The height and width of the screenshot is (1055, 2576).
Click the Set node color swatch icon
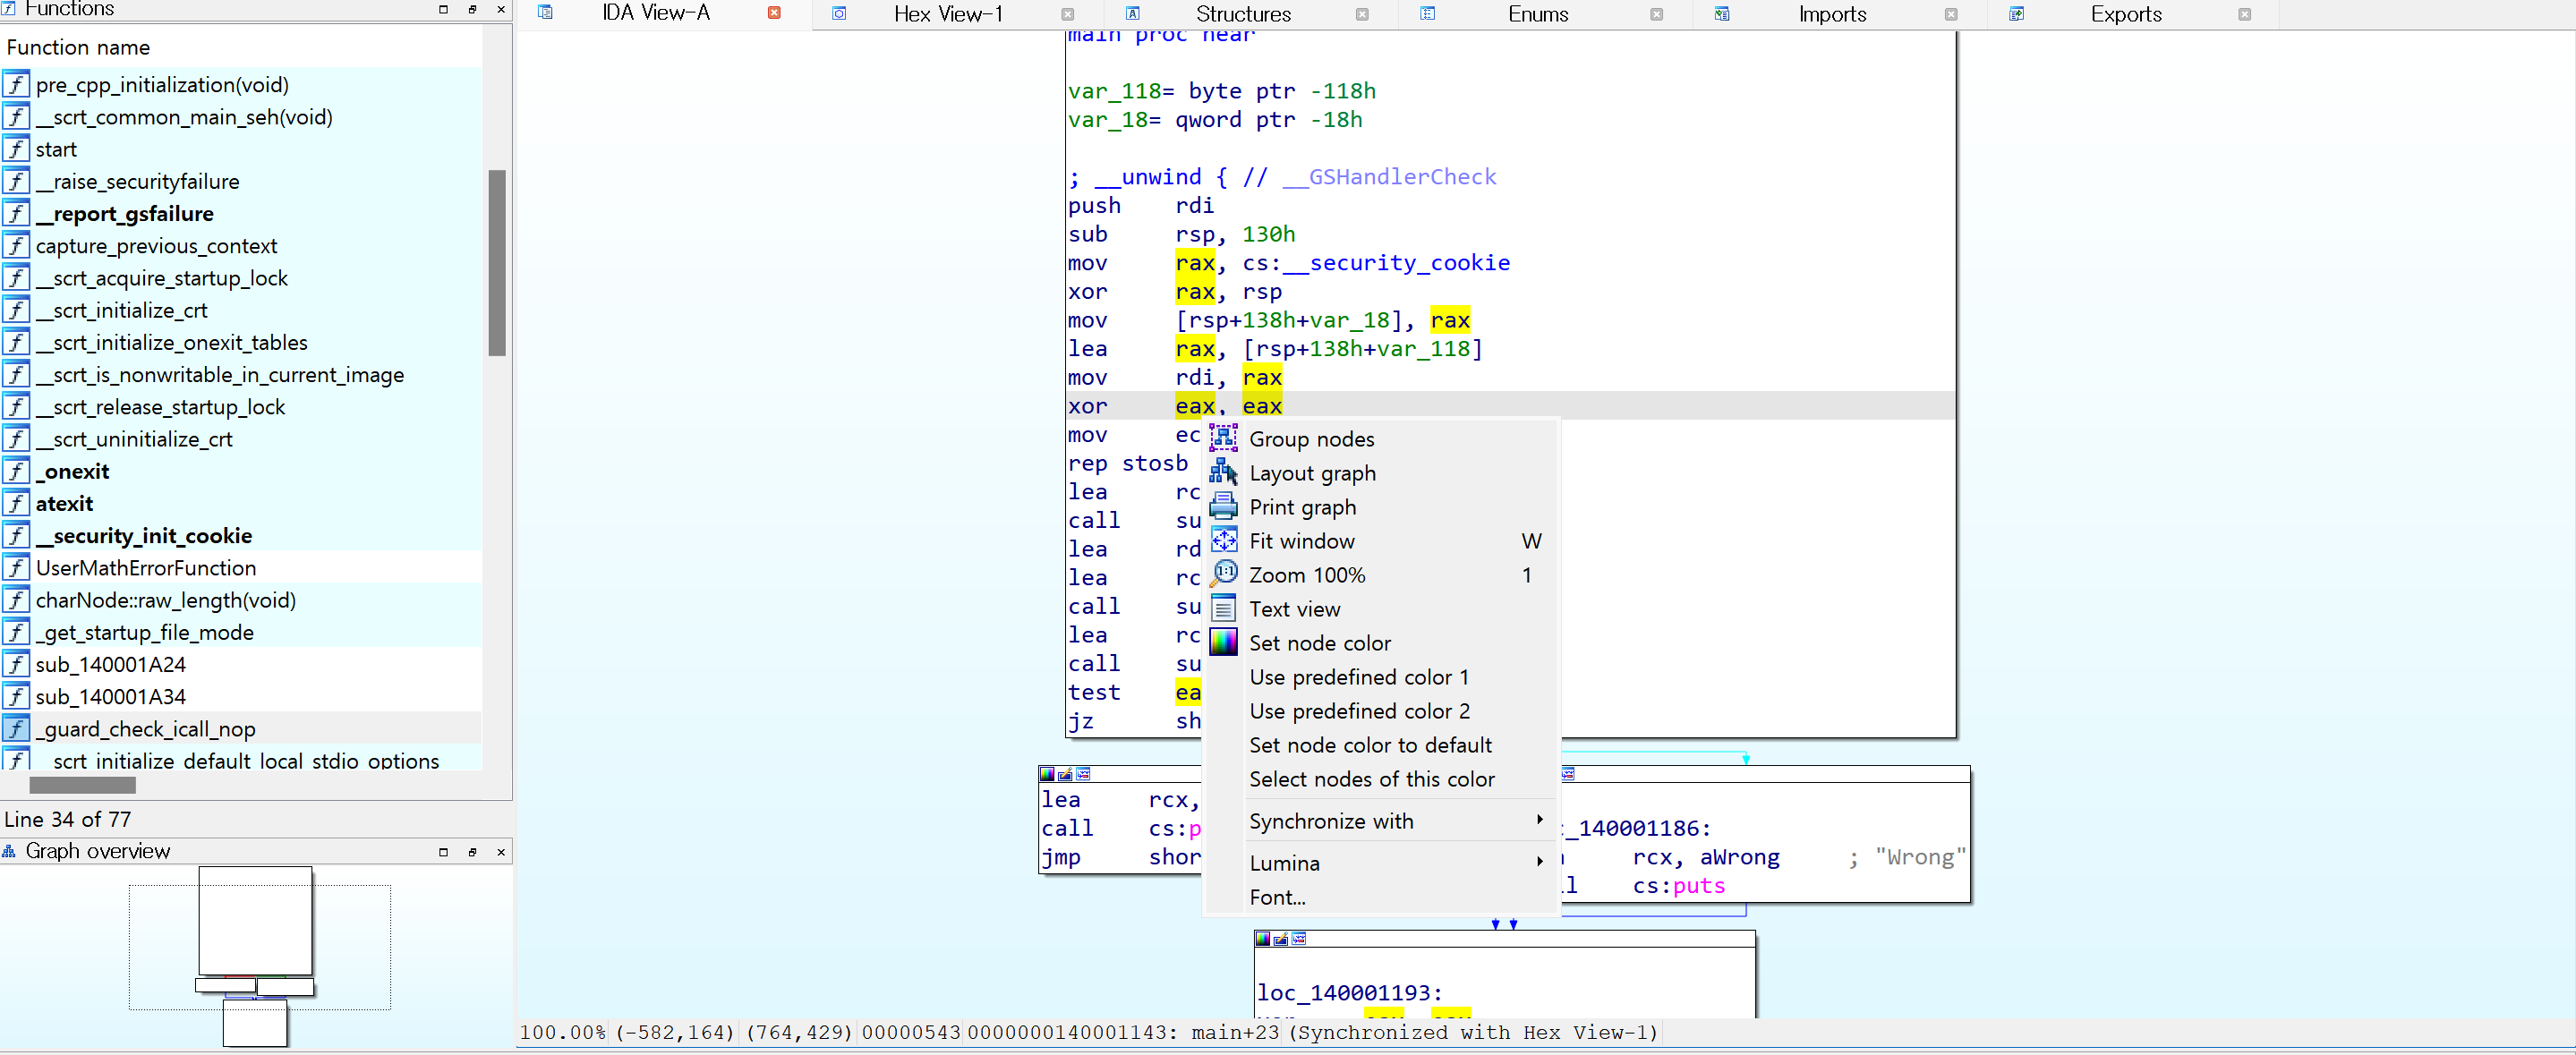(1223, 642)
